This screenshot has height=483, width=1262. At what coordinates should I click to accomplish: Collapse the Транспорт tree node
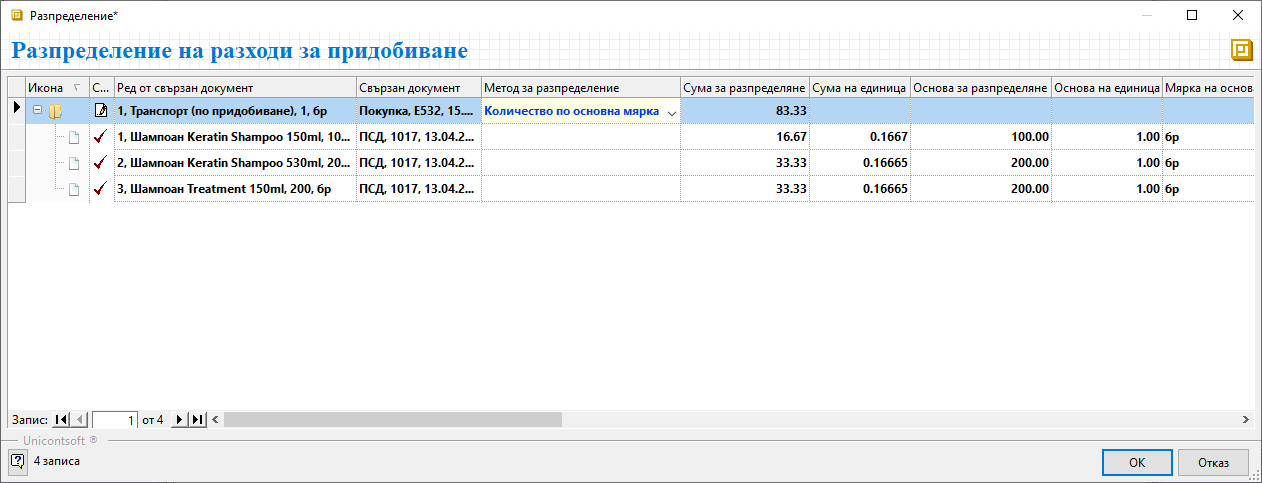37,111
